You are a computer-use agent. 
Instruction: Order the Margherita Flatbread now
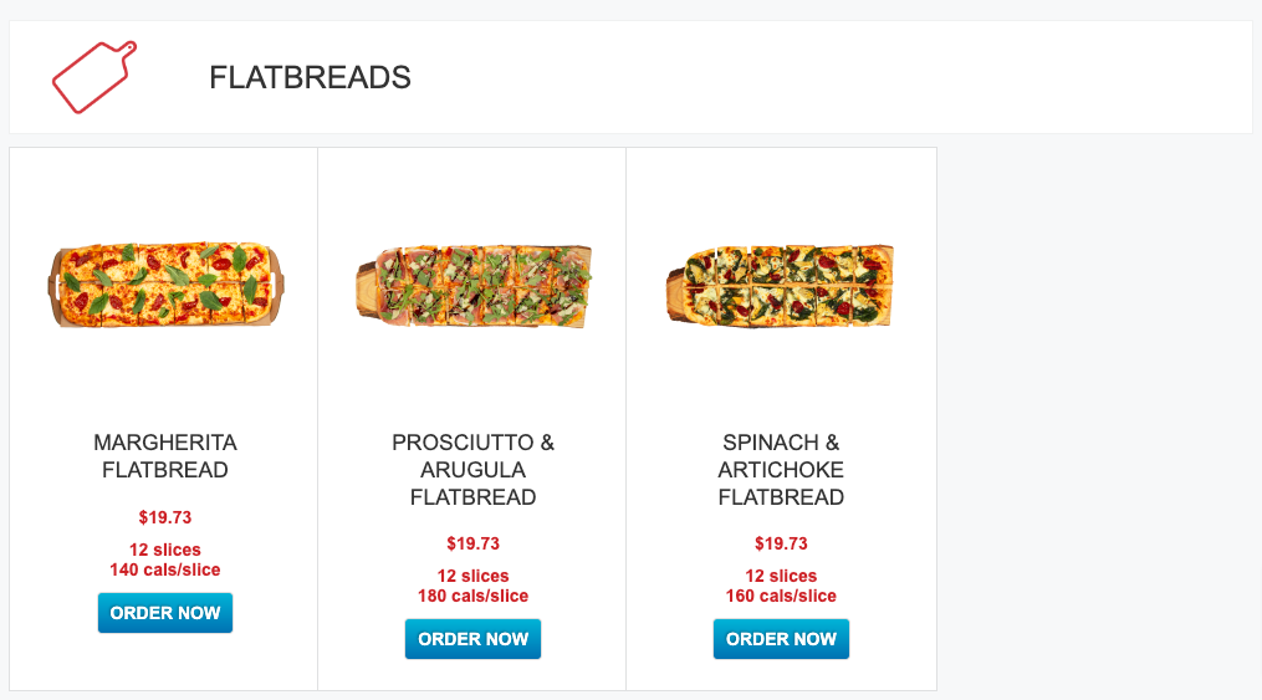point(165,613)
